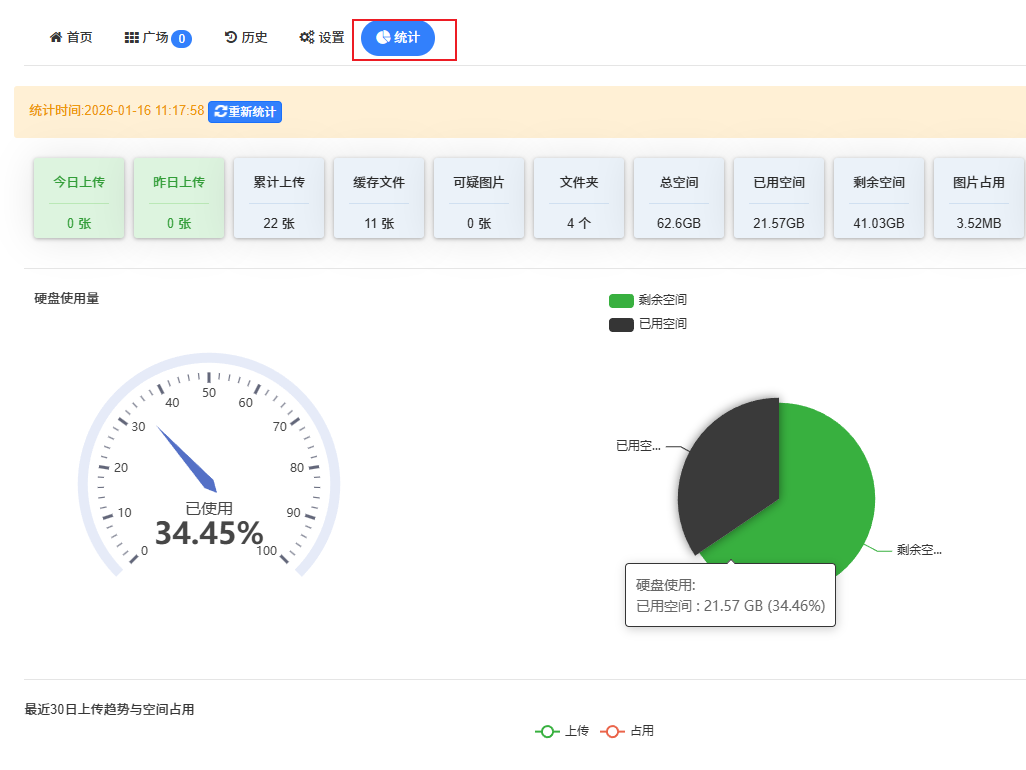Click the pie chart icon in 统计

coord(383,37)
